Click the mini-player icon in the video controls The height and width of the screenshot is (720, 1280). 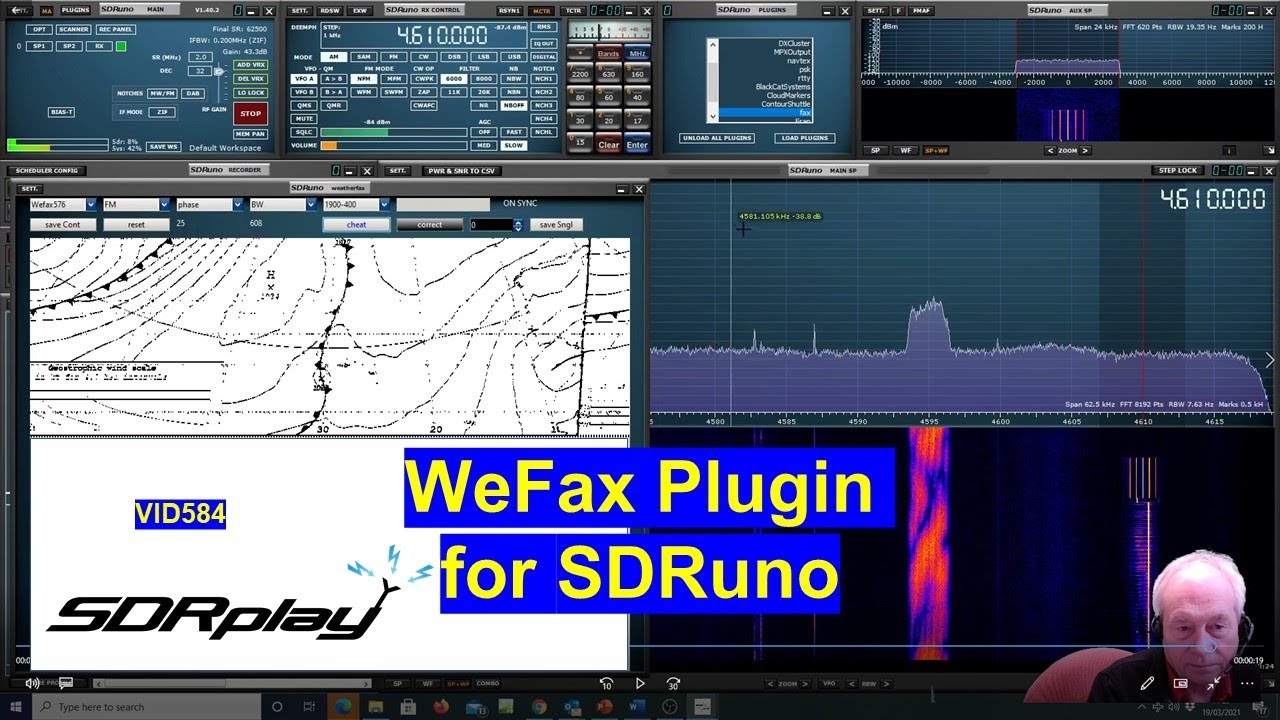[1181, 684]
